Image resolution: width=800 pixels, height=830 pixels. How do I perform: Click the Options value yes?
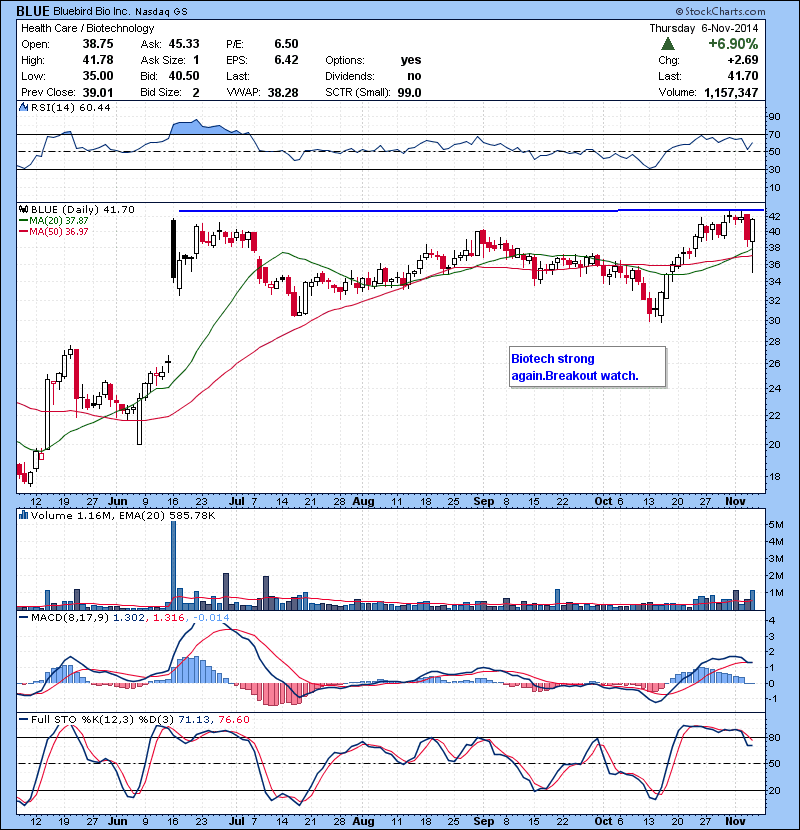411,60
